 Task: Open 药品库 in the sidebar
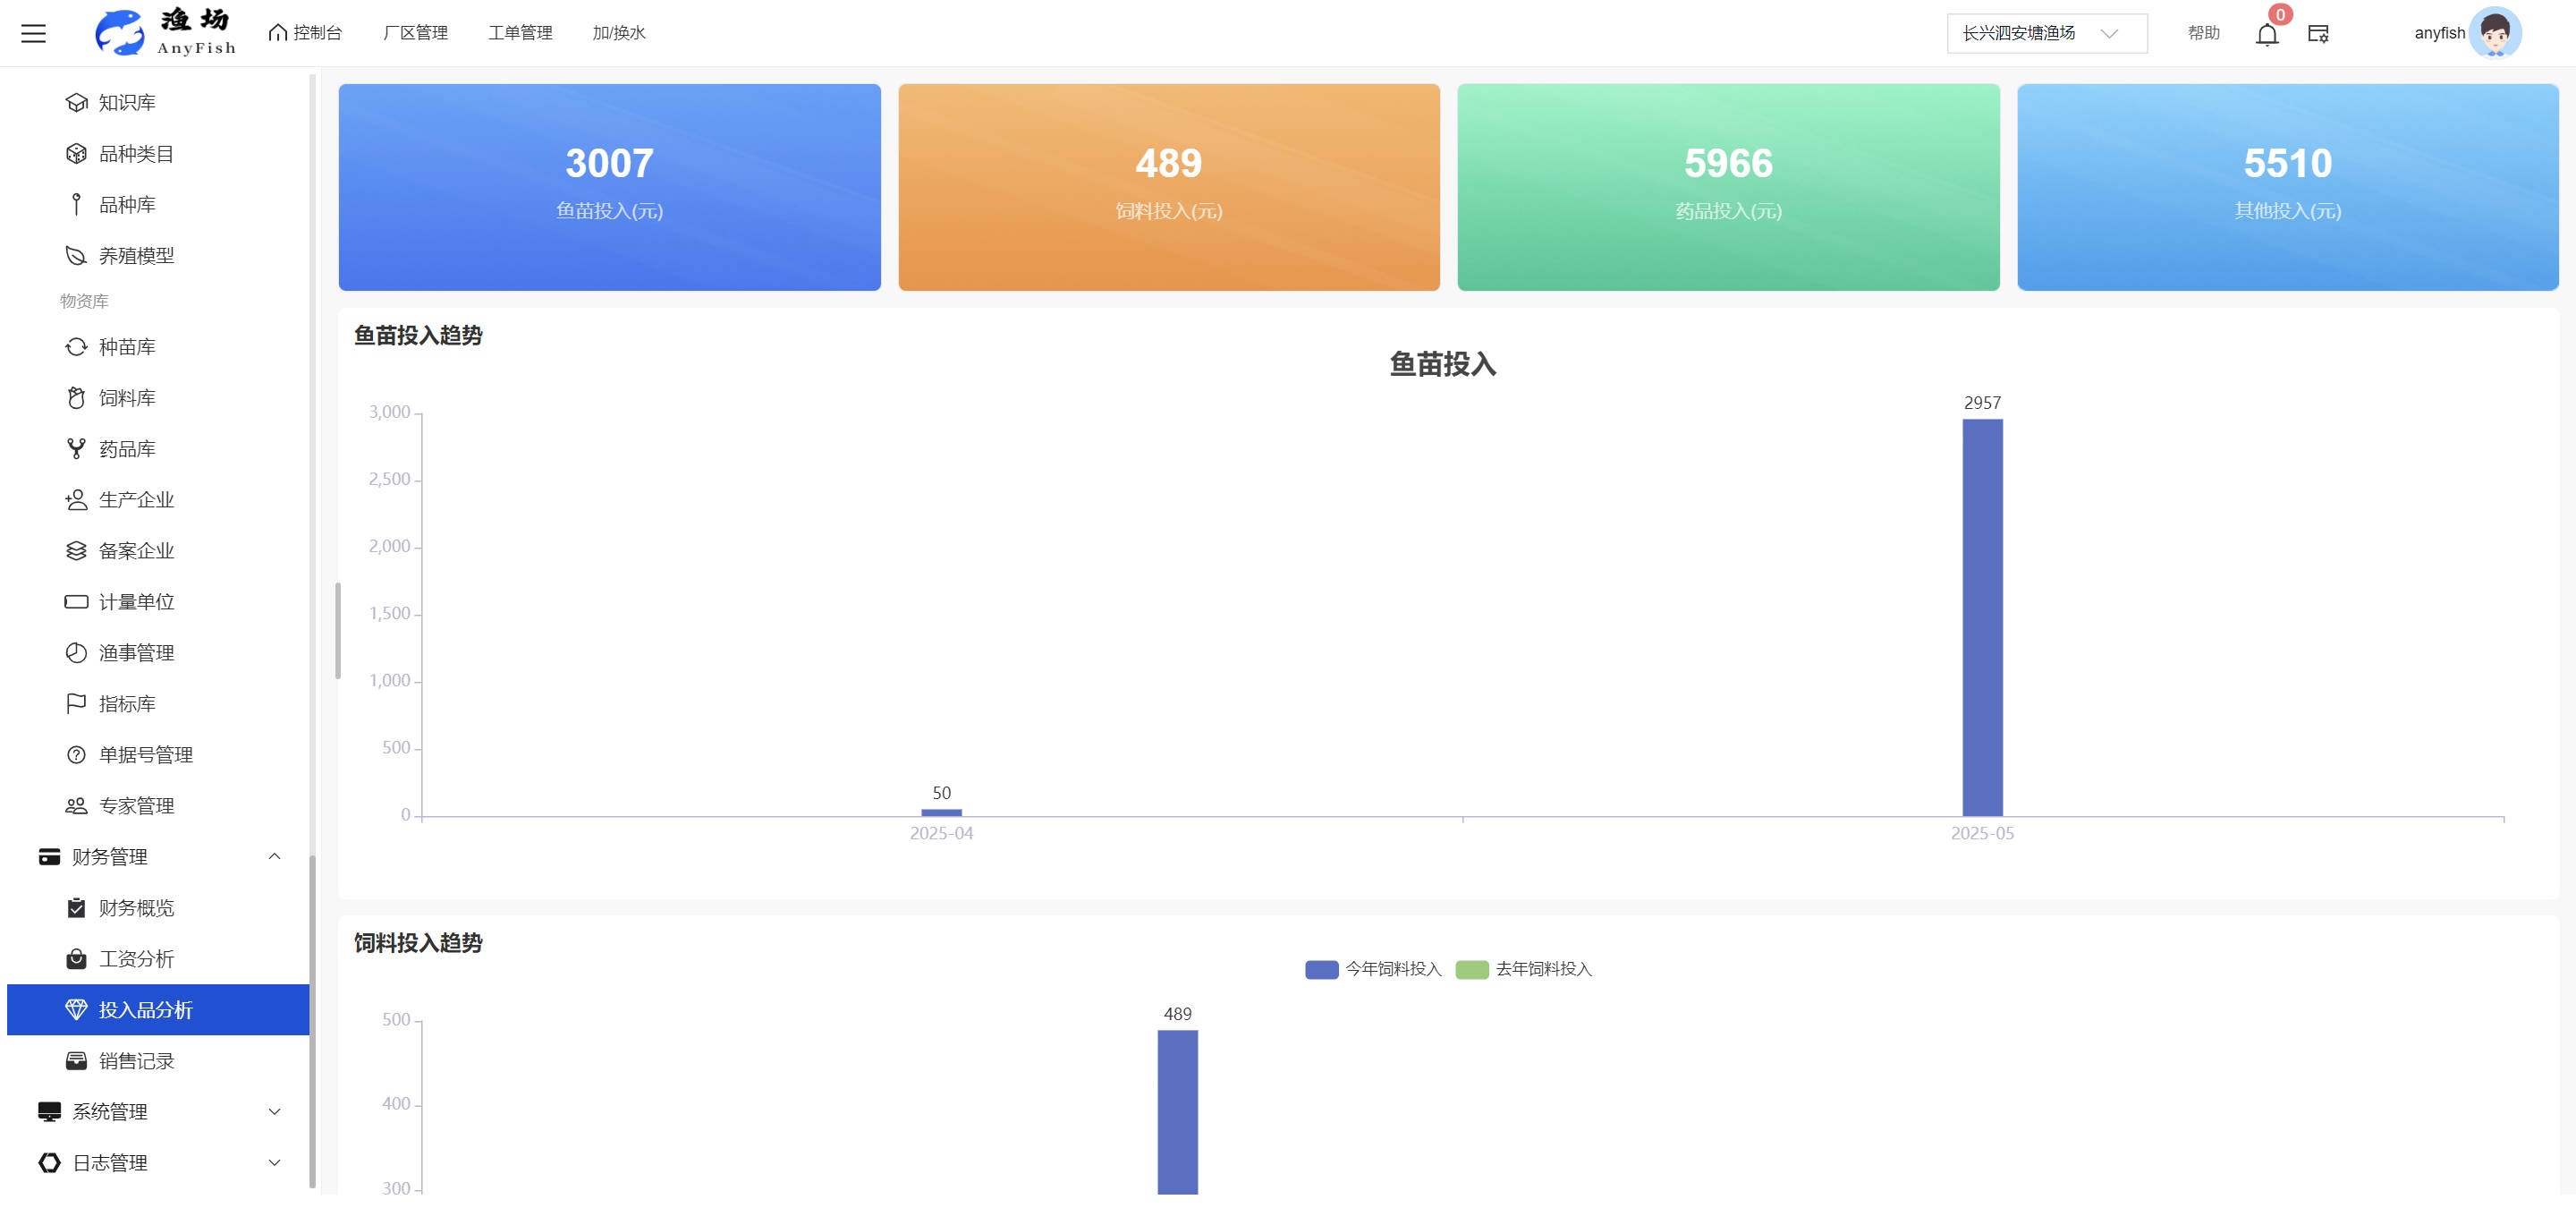(x=126, y=449)
